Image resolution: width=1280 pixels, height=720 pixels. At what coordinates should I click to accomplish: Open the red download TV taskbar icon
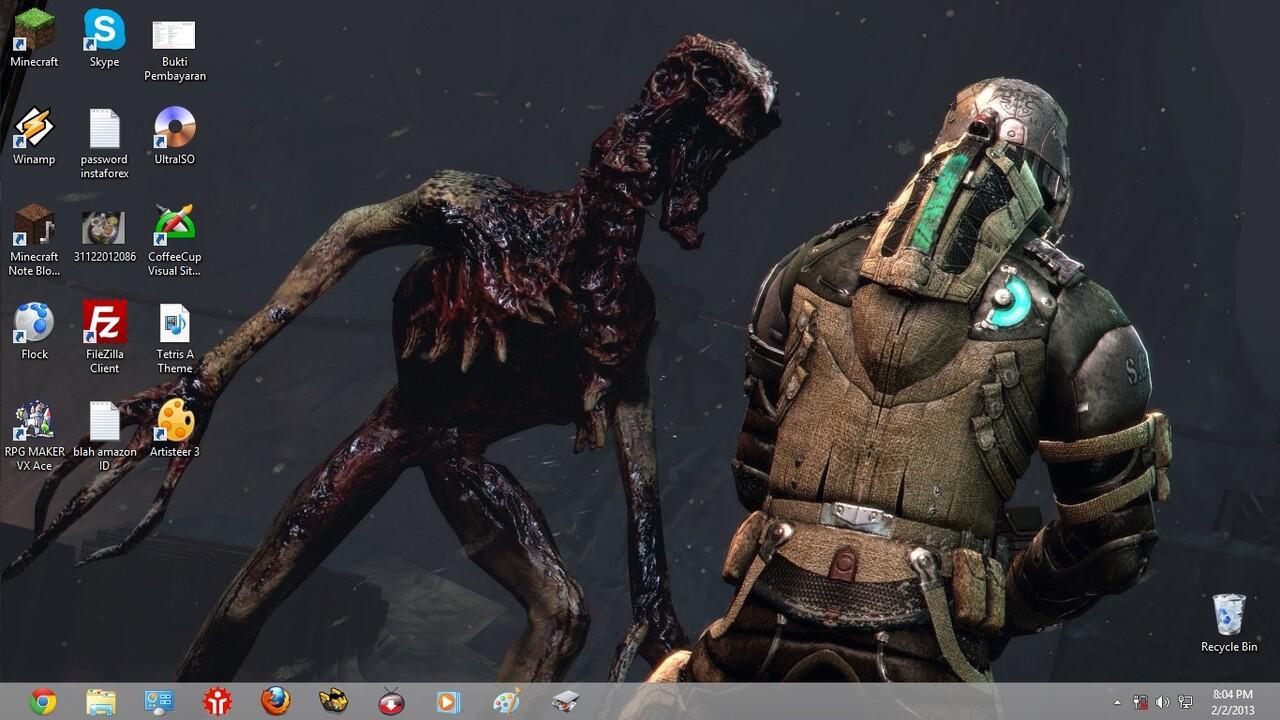tap(391, 702)
